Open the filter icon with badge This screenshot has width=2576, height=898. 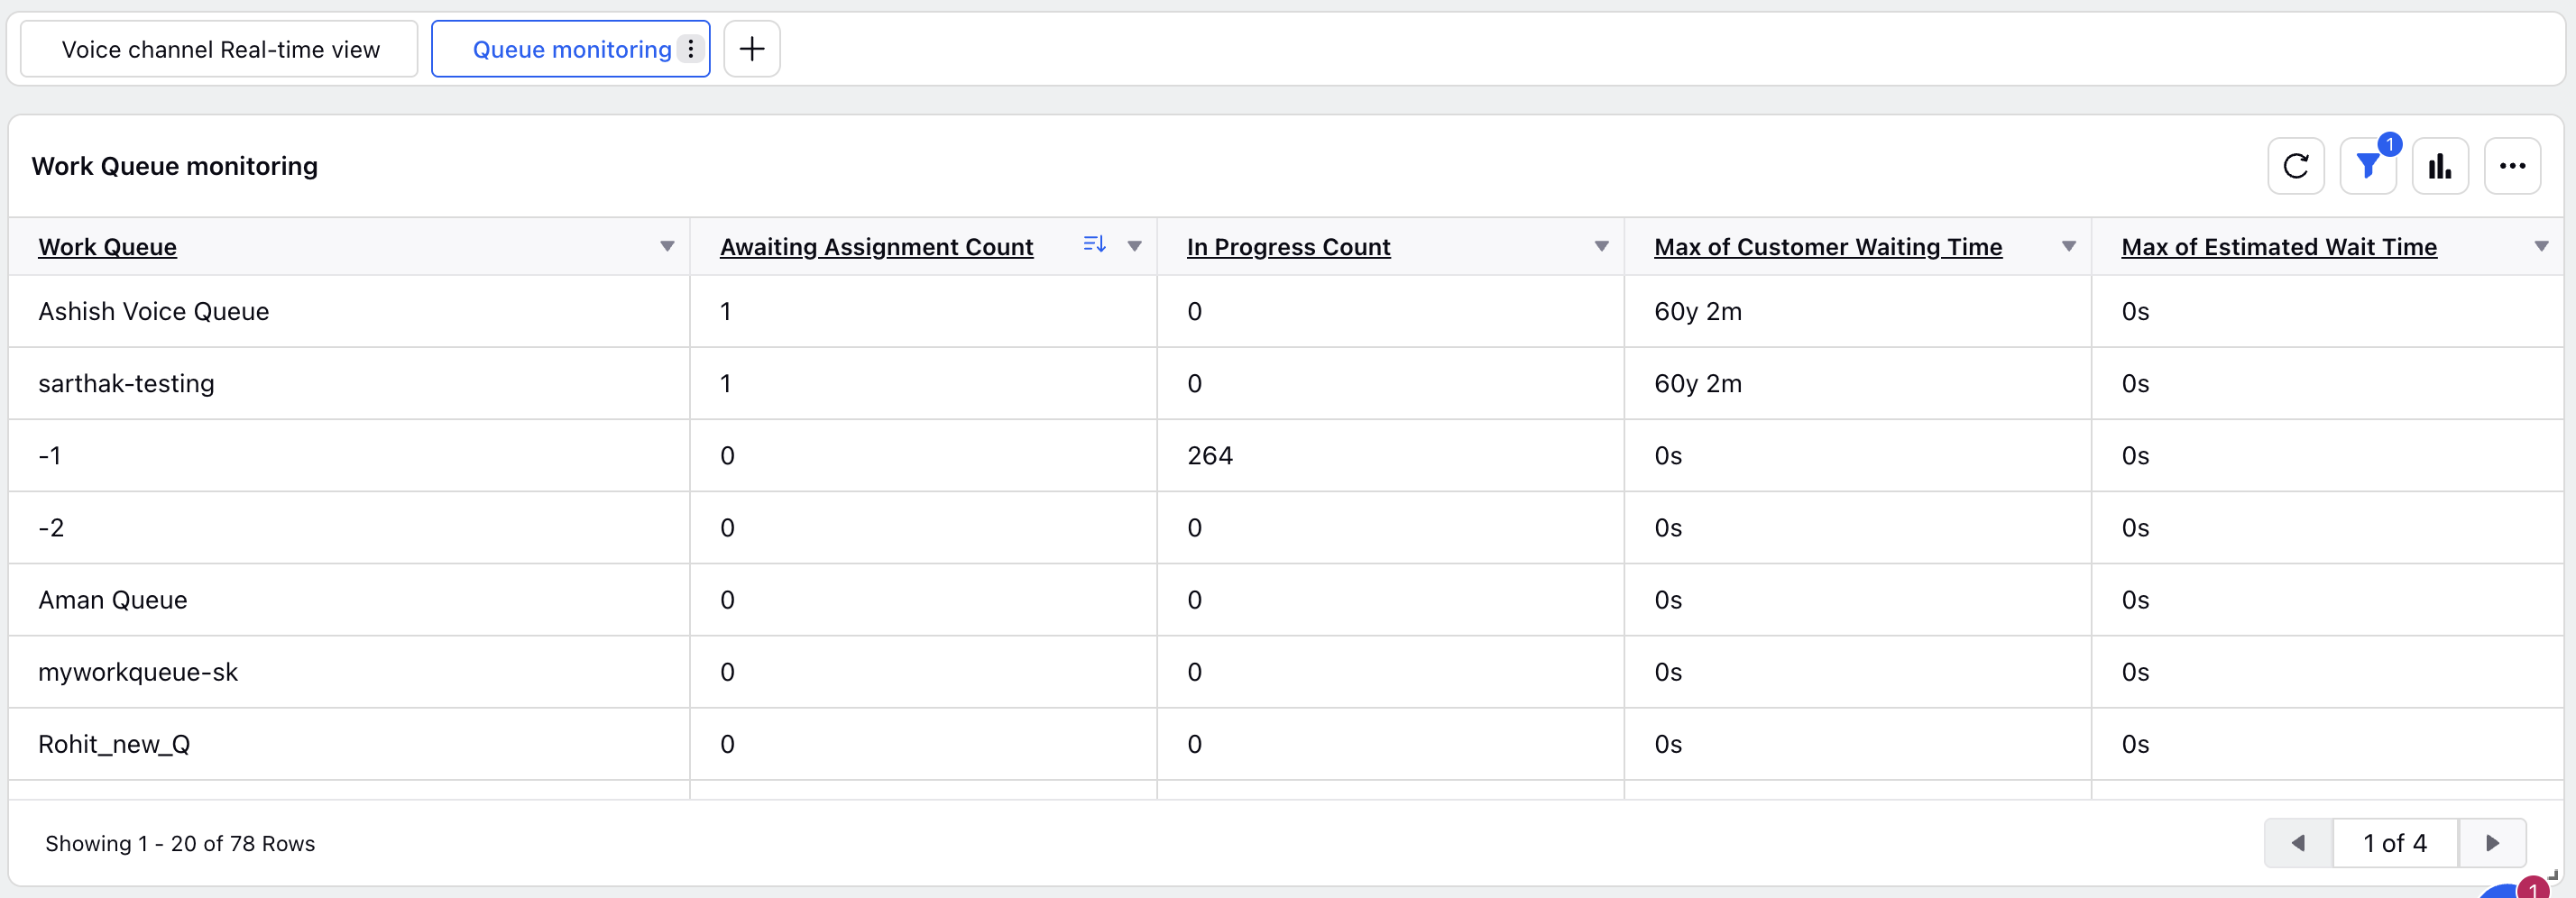2368,166
